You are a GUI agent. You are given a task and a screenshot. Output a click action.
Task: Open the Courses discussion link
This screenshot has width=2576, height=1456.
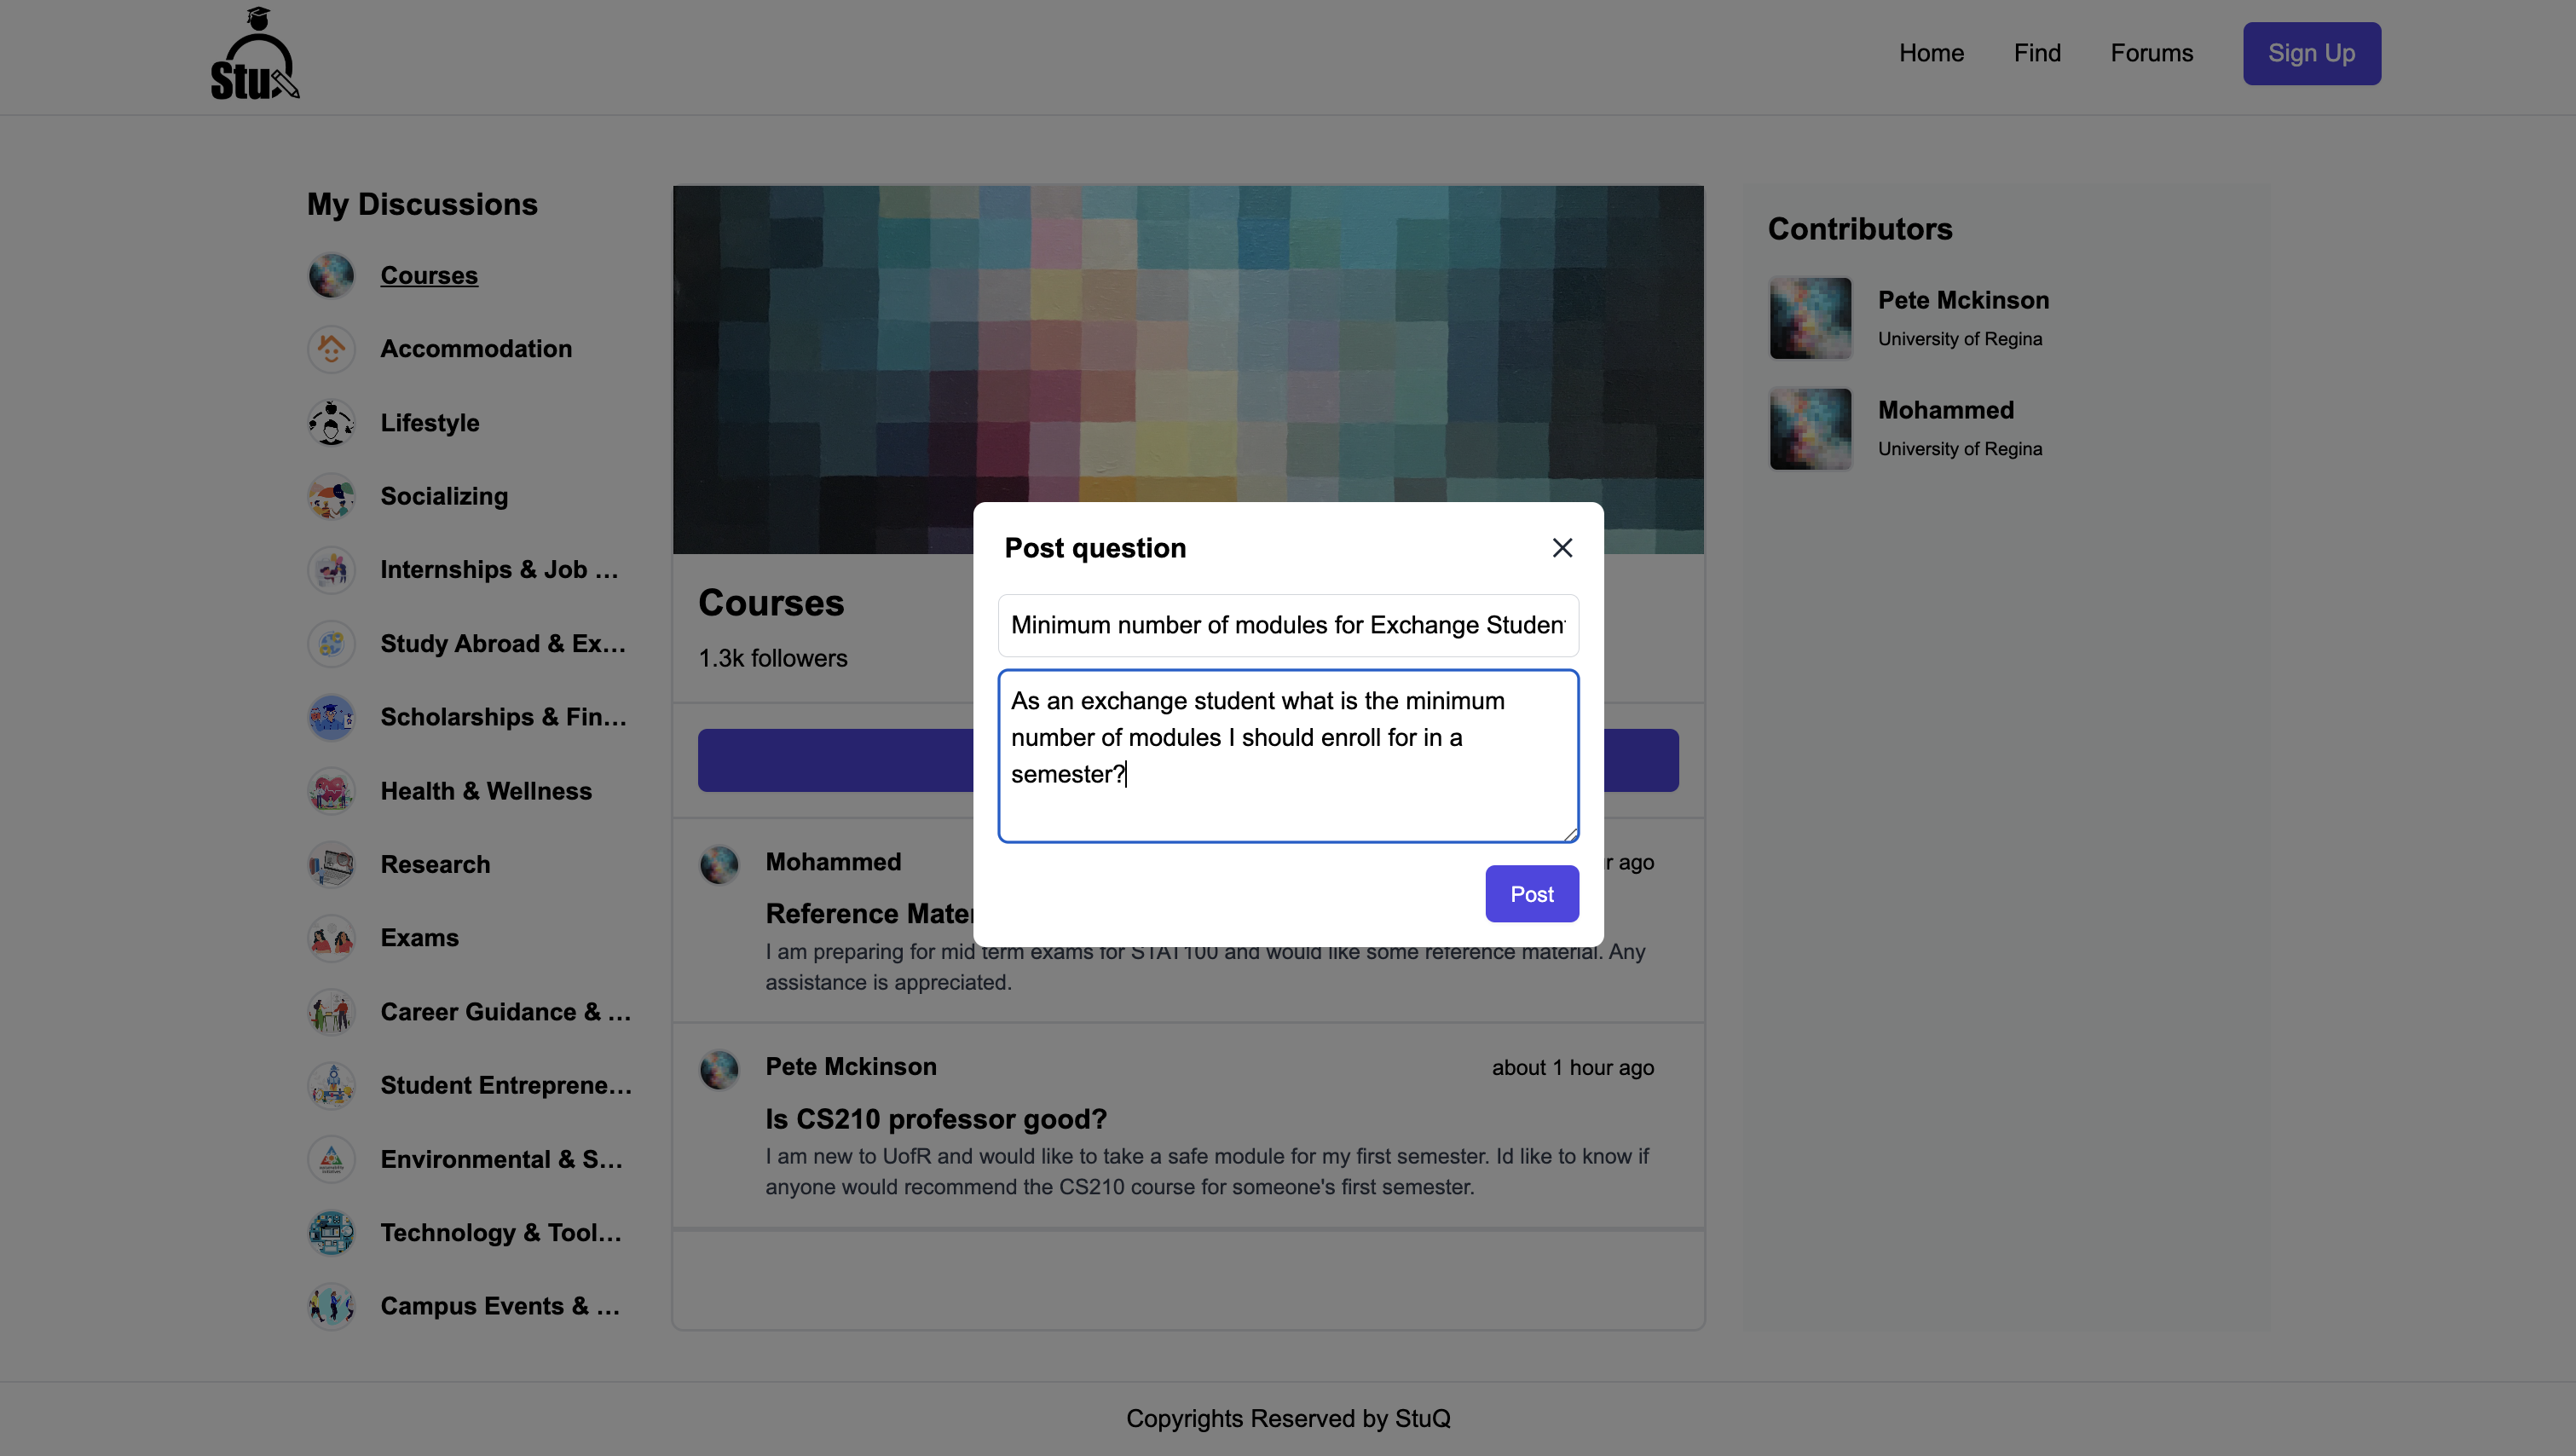click(429, 275)
